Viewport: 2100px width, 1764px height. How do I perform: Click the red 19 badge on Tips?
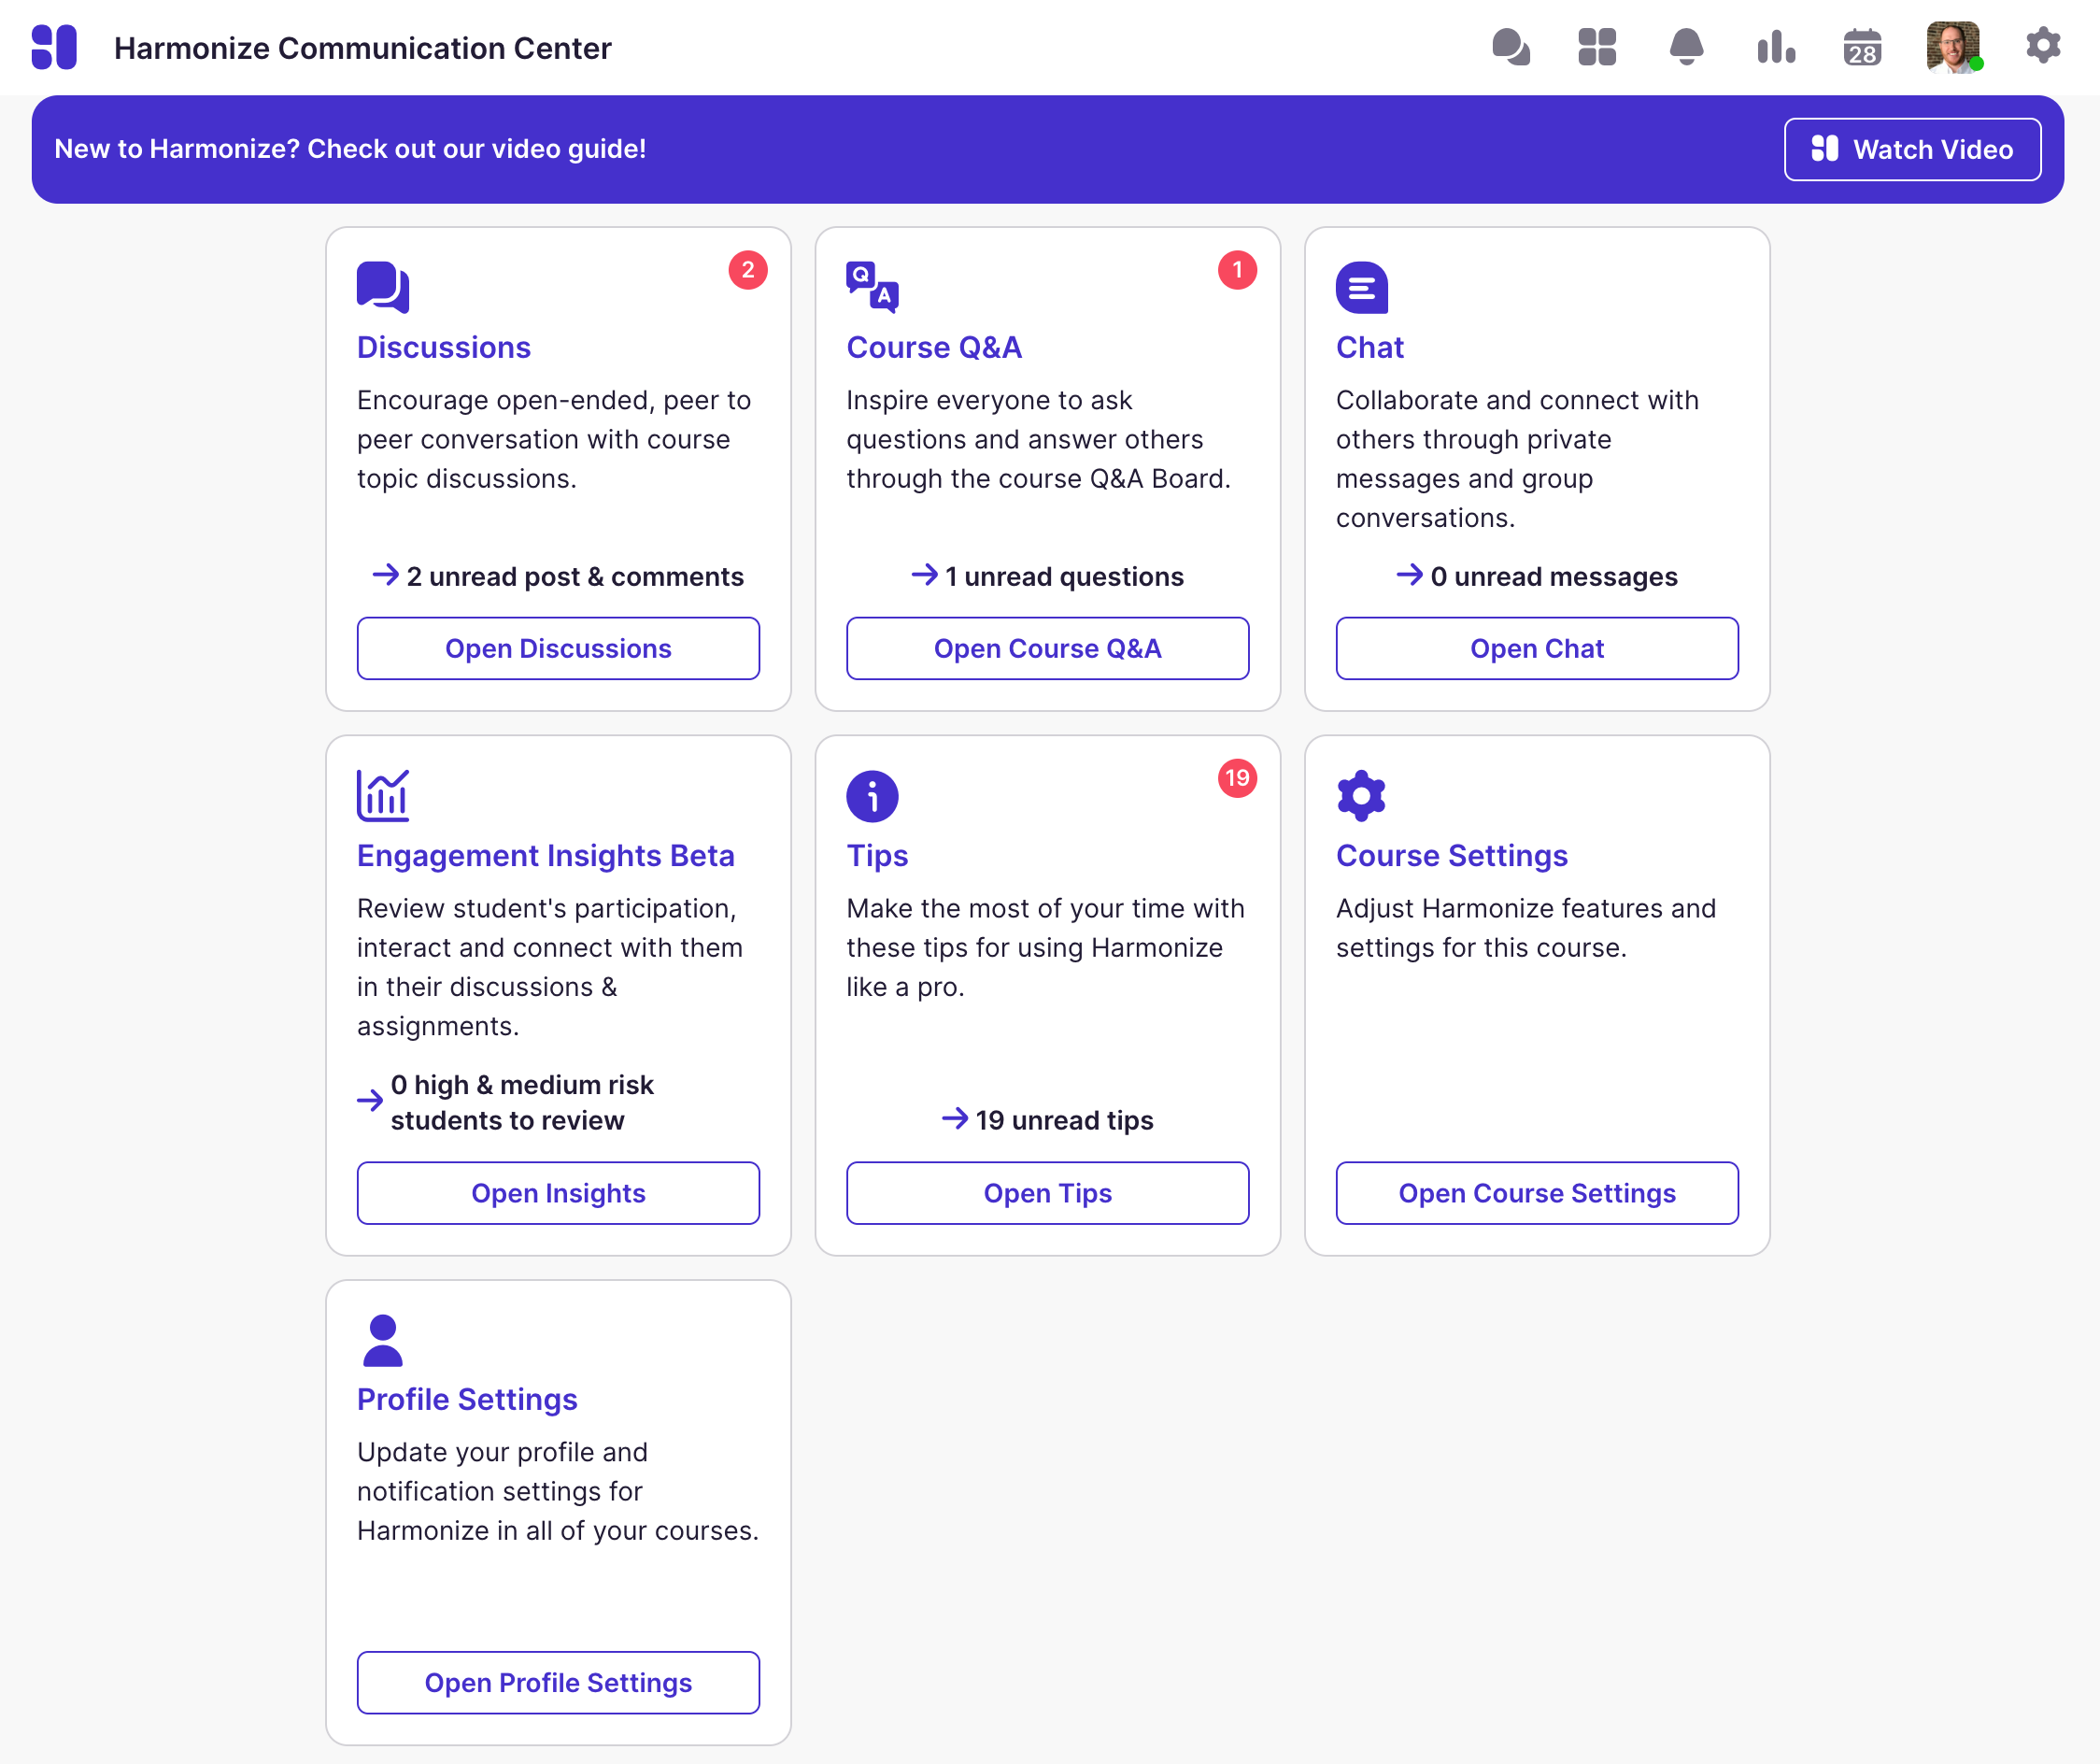(1237, 778)
